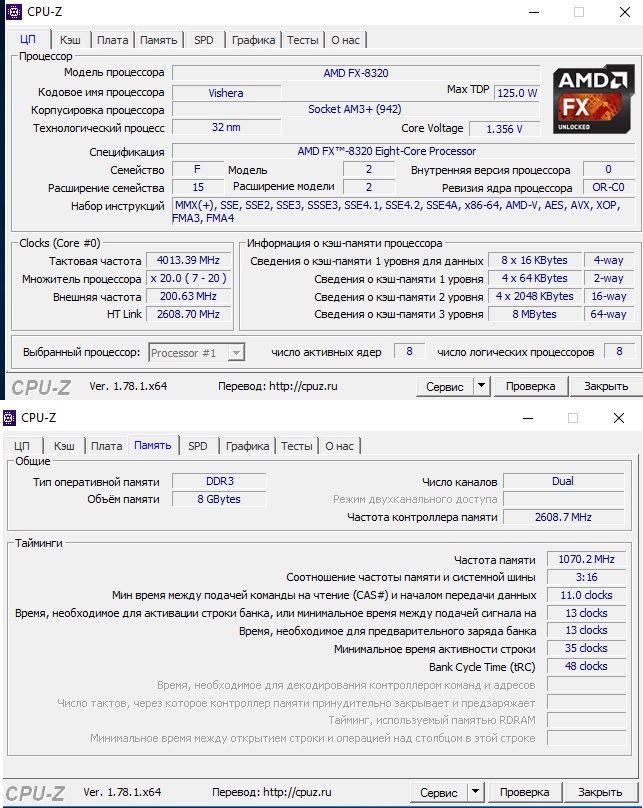
Task: Open the Кэш tab in the top window
Action: (70, 40)
